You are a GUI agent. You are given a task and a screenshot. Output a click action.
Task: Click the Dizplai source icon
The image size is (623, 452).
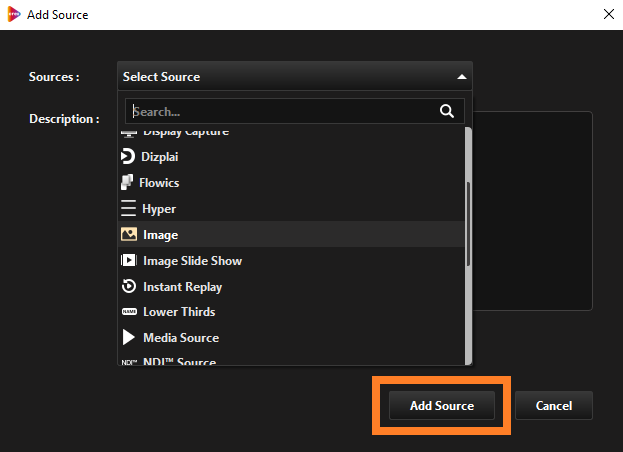click(x=128, y=156)
